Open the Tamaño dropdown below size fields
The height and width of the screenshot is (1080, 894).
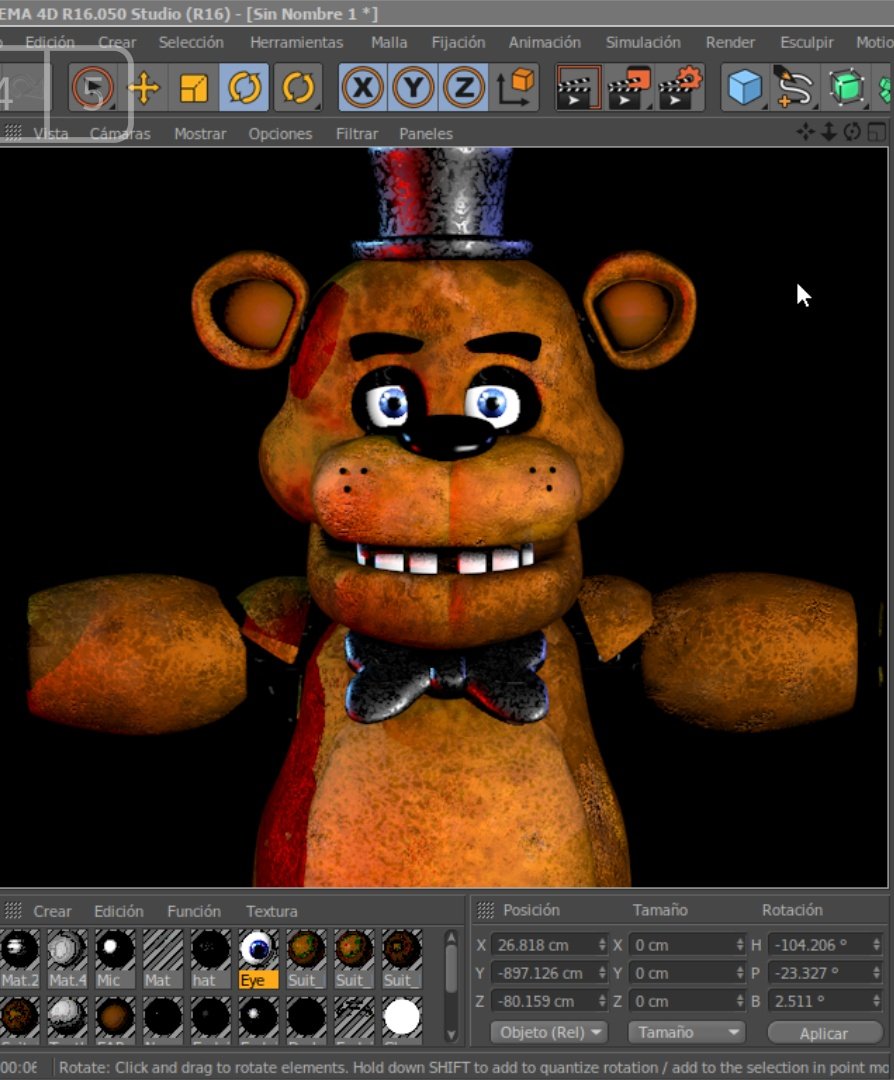(687, 1032)
